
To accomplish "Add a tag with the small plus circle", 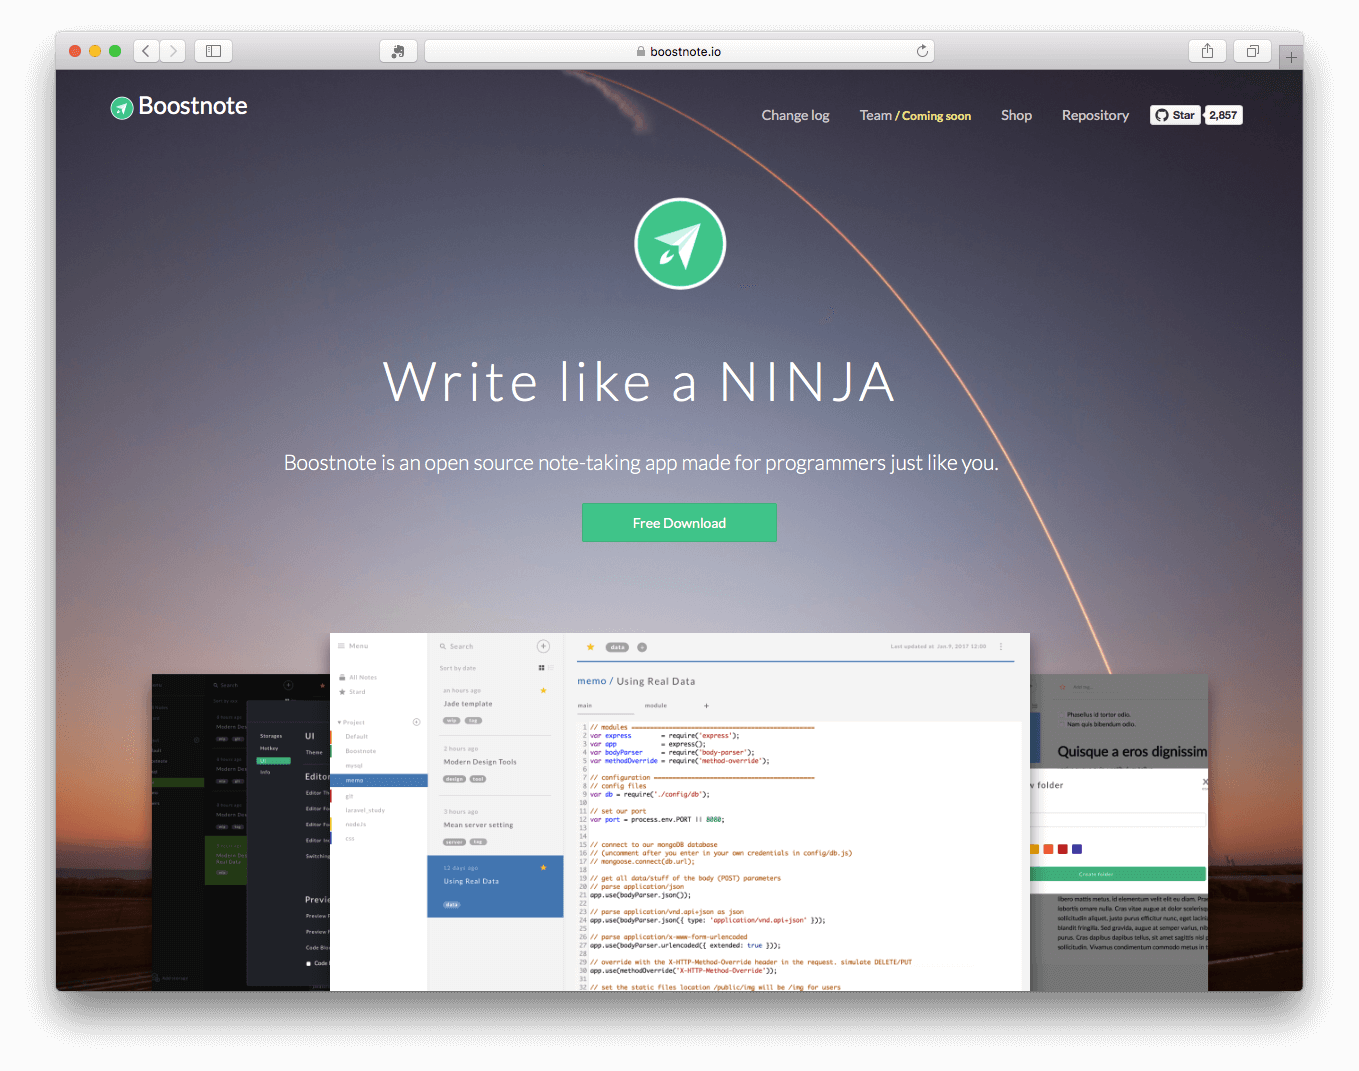I will [642, 647].
